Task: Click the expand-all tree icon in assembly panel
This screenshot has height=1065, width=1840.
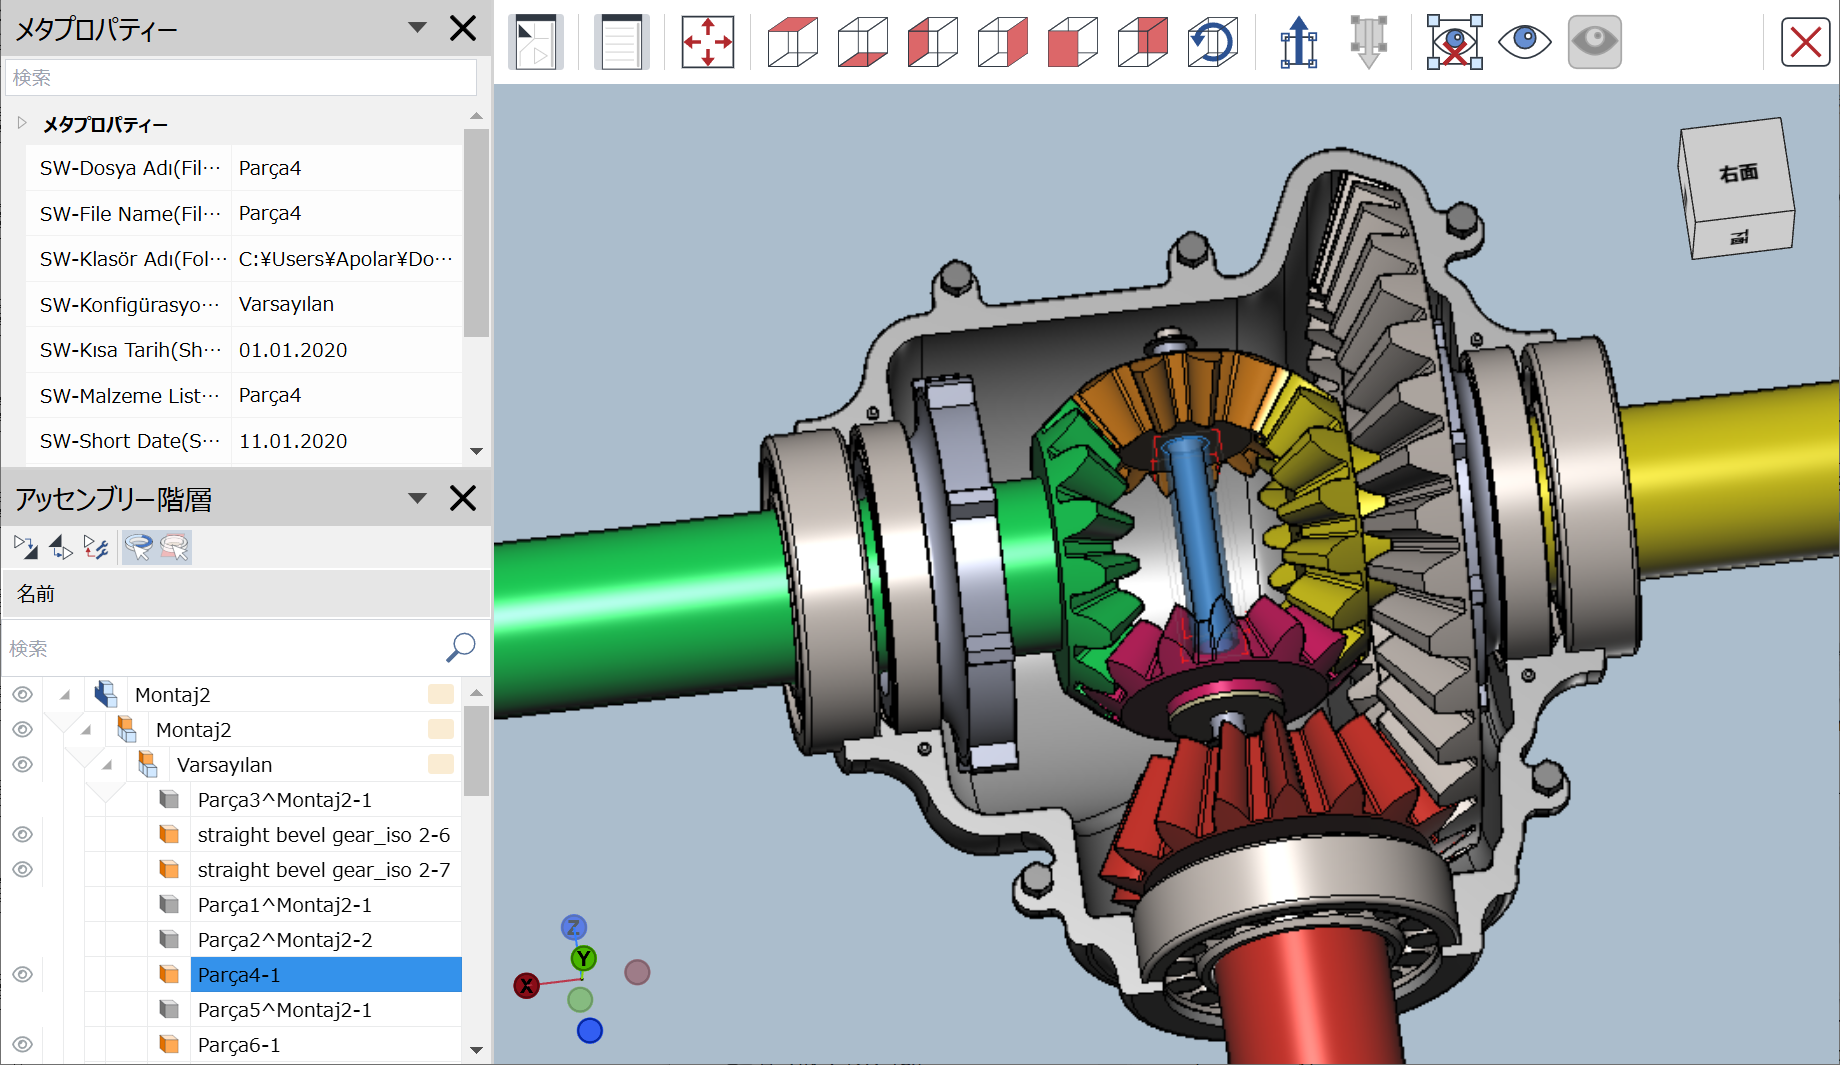Action: [x=26, y=547]
